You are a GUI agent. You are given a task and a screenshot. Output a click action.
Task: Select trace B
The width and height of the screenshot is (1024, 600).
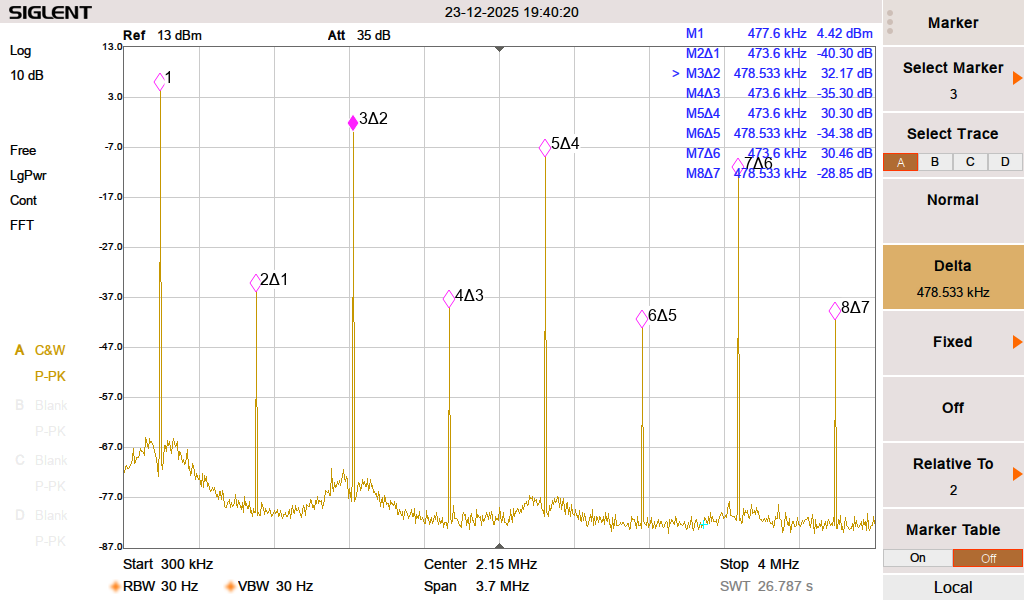point(935,162)
